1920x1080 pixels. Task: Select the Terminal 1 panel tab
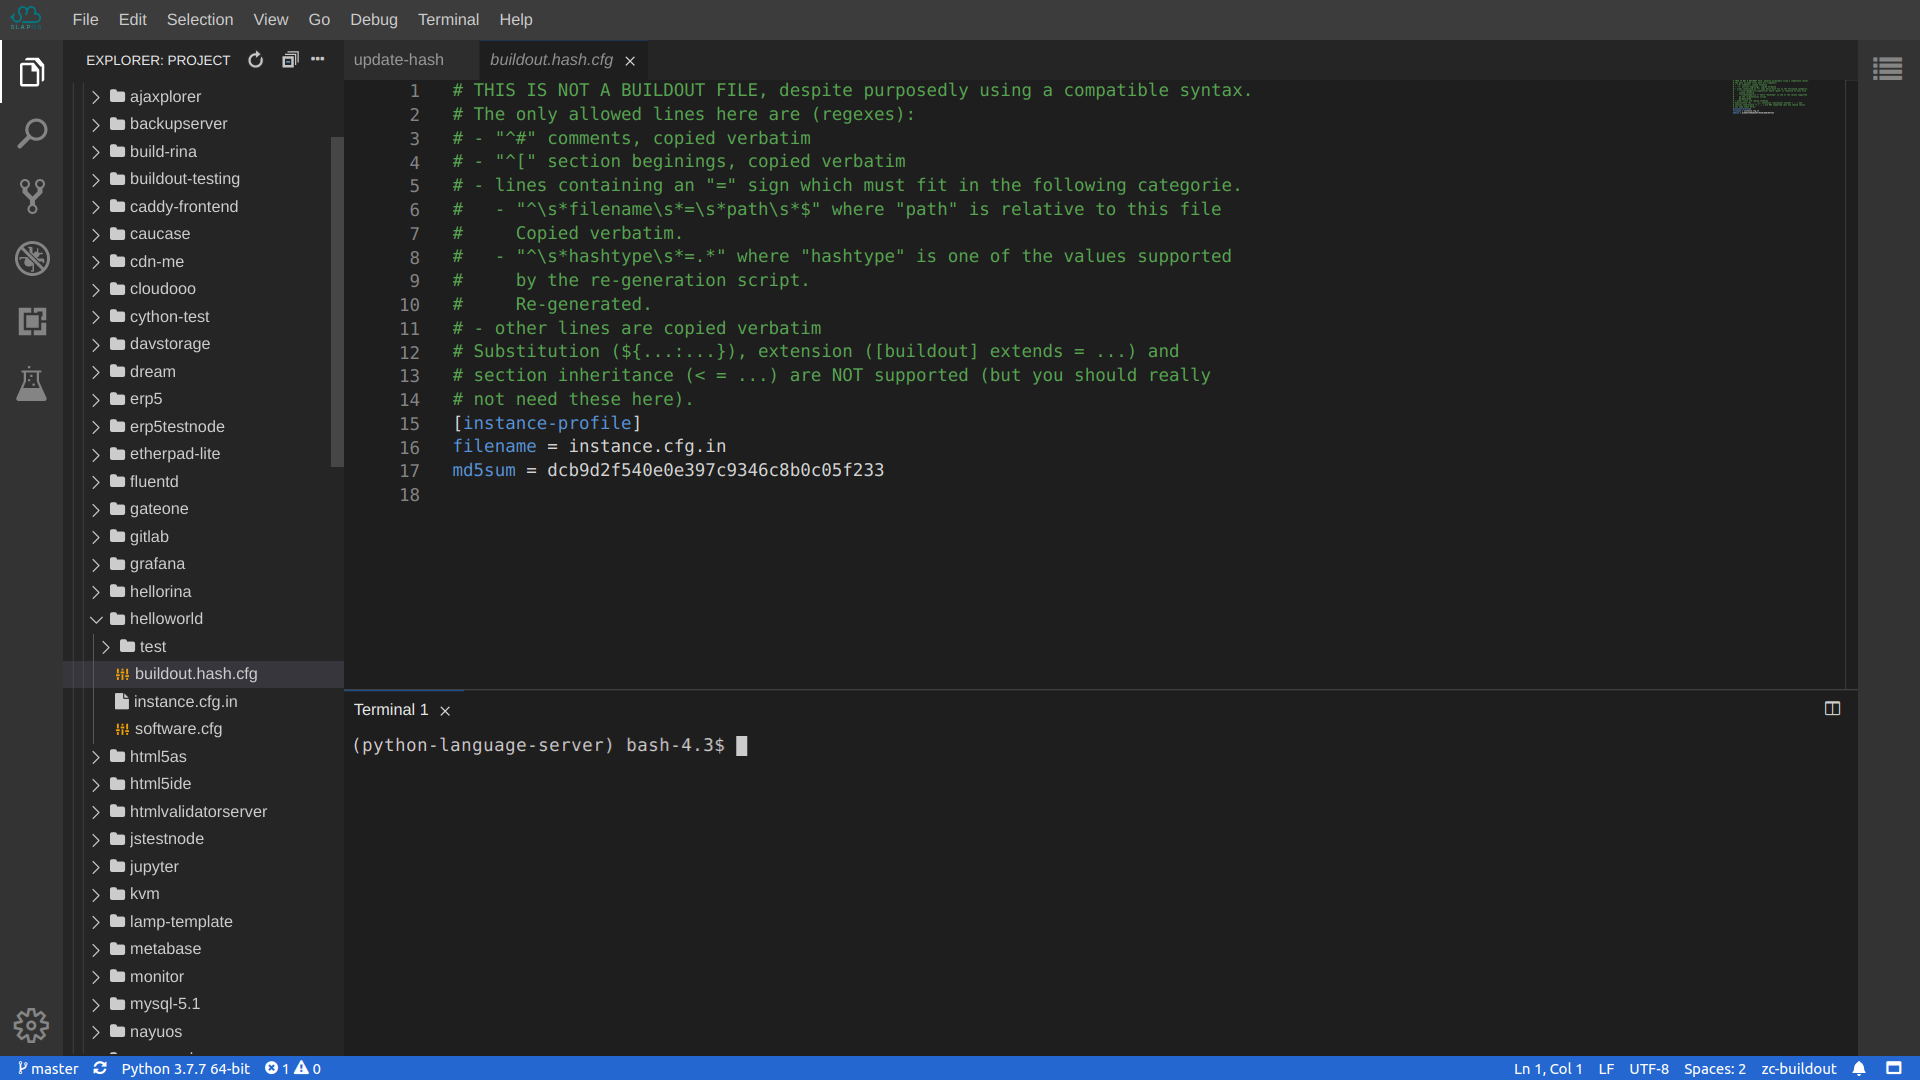point(391,710)
